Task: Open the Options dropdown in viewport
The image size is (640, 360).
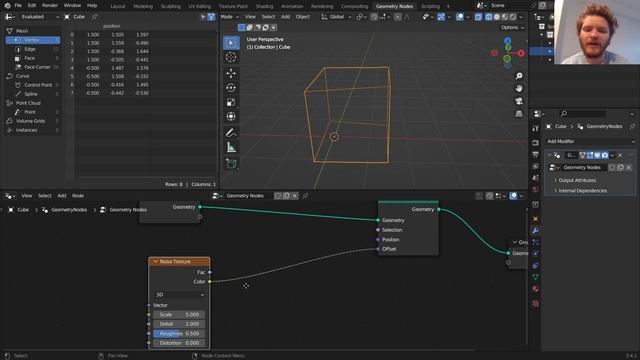Action: point(512,27)
